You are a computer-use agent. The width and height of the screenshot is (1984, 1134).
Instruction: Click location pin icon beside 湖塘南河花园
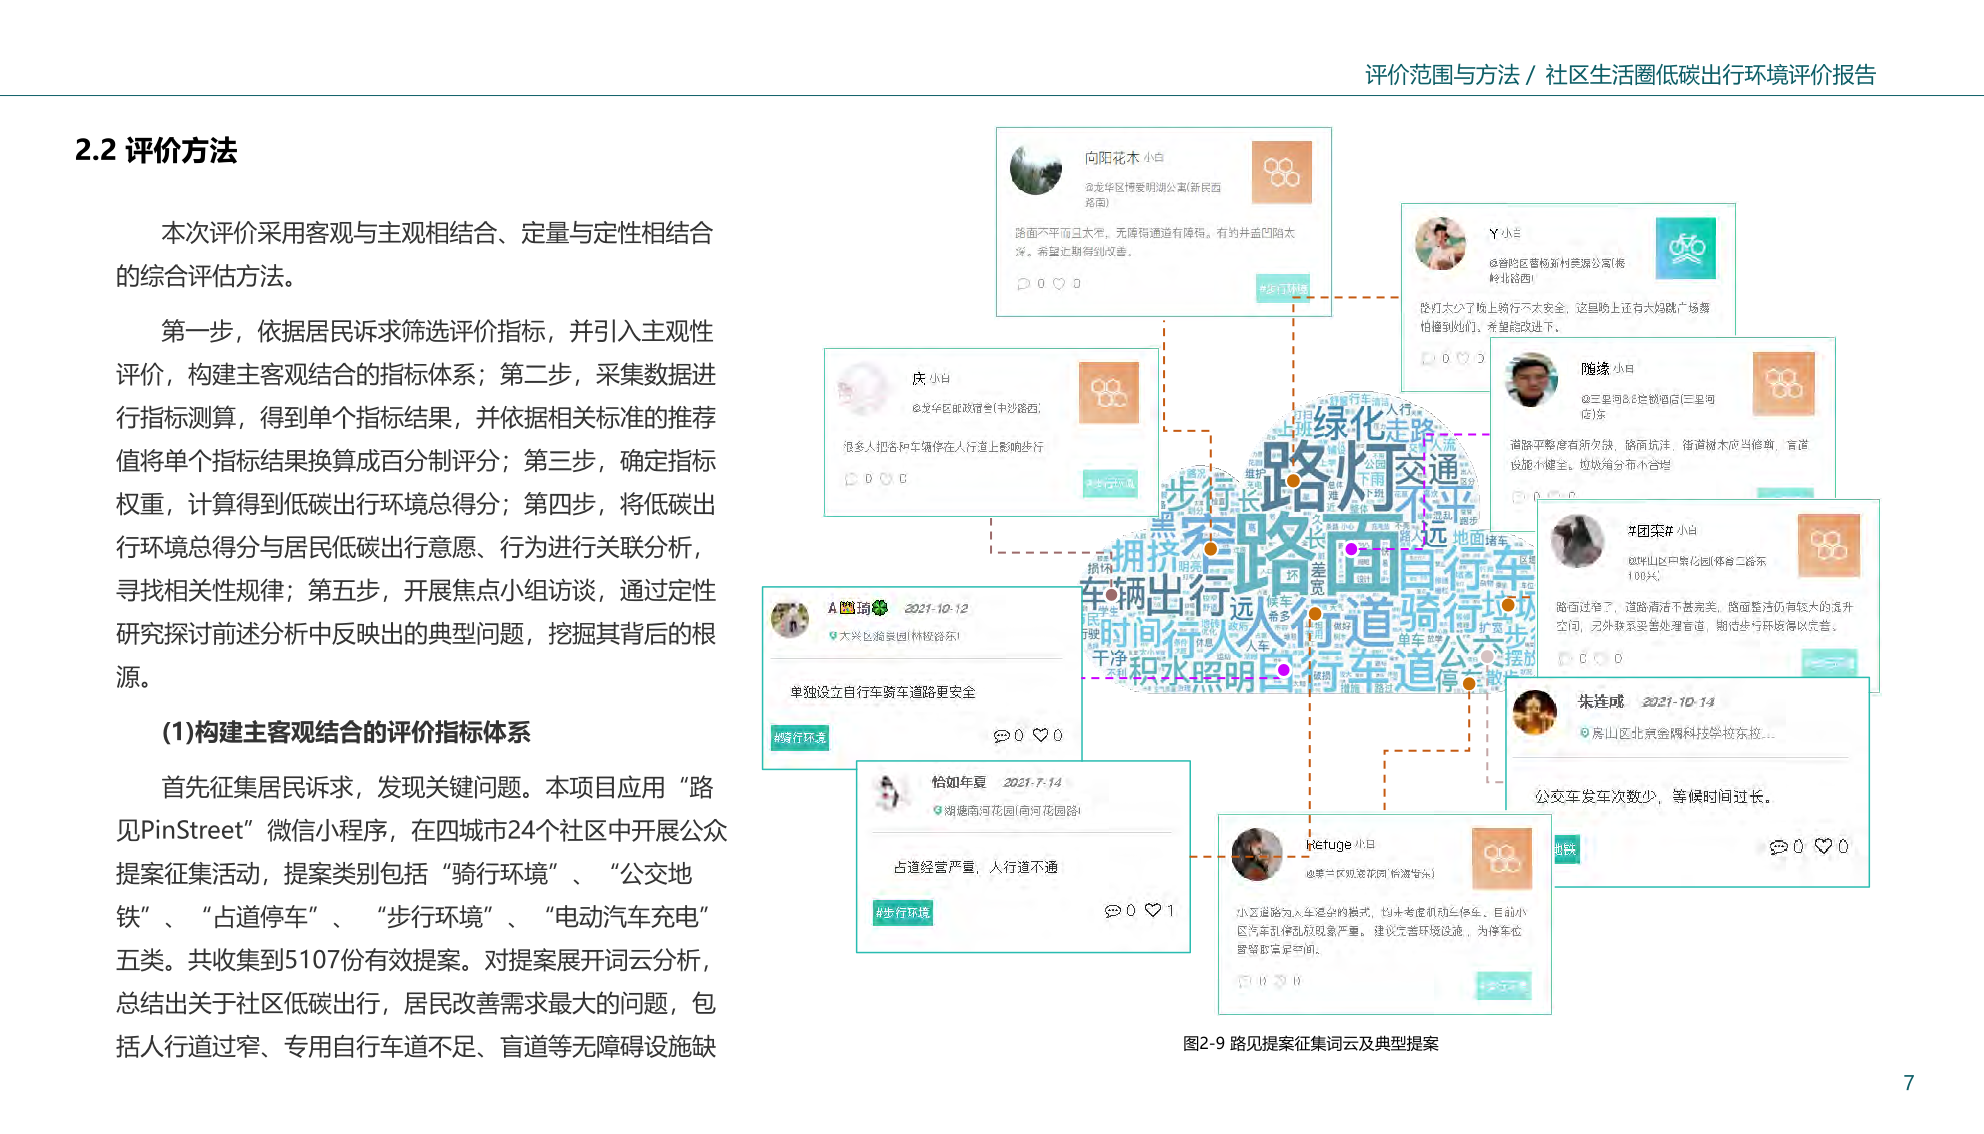[937, 810]
